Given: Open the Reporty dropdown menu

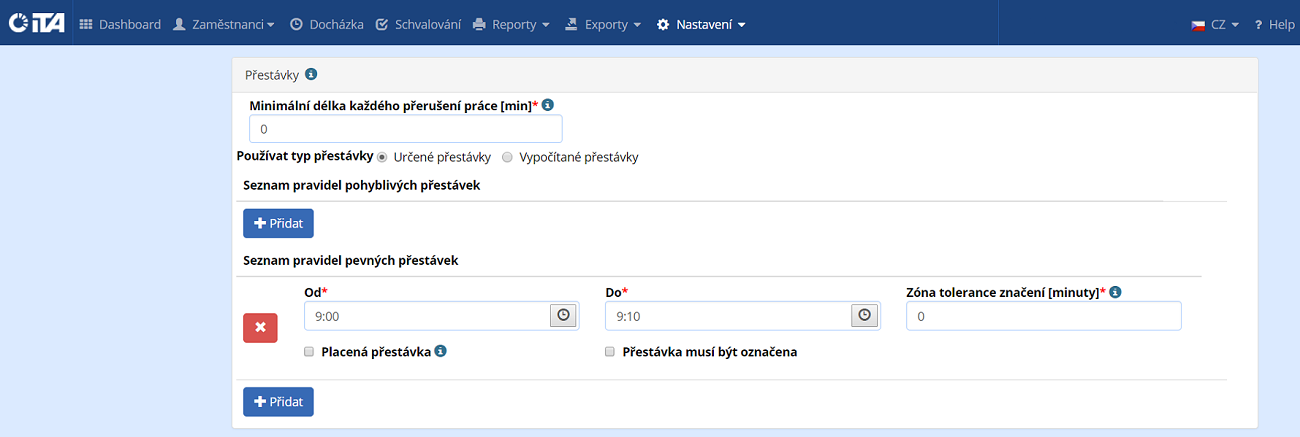Looking at the screenshot, I should point(511,24).
